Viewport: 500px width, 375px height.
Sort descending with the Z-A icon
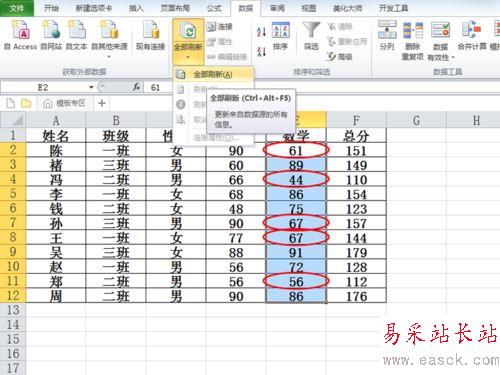(x=261, y=52)
